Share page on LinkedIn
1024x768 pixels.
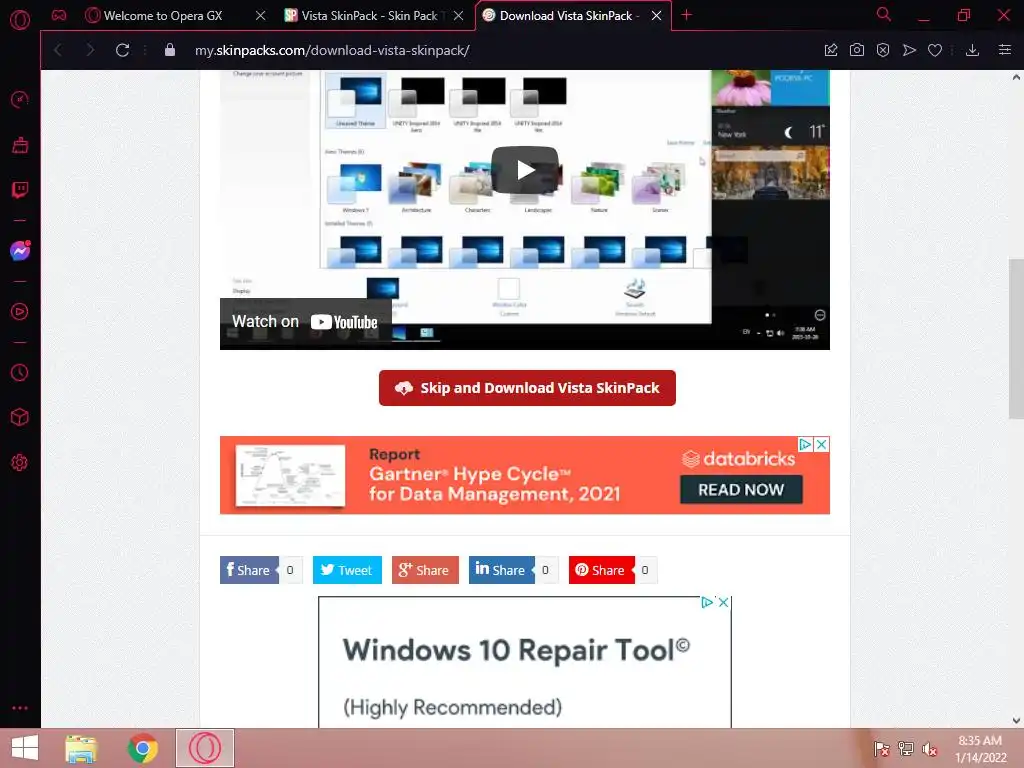point(502,570)
